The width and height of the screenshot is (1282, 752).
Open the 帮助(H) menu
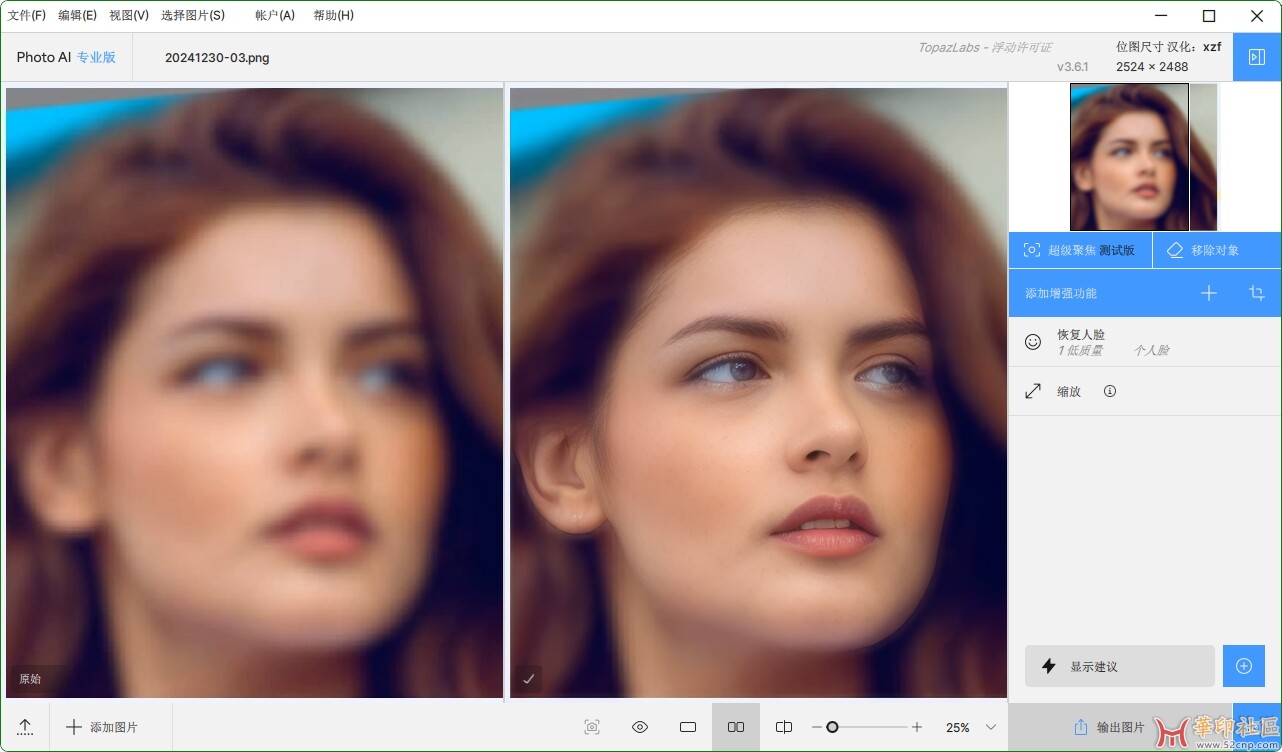tap(333, 15)
